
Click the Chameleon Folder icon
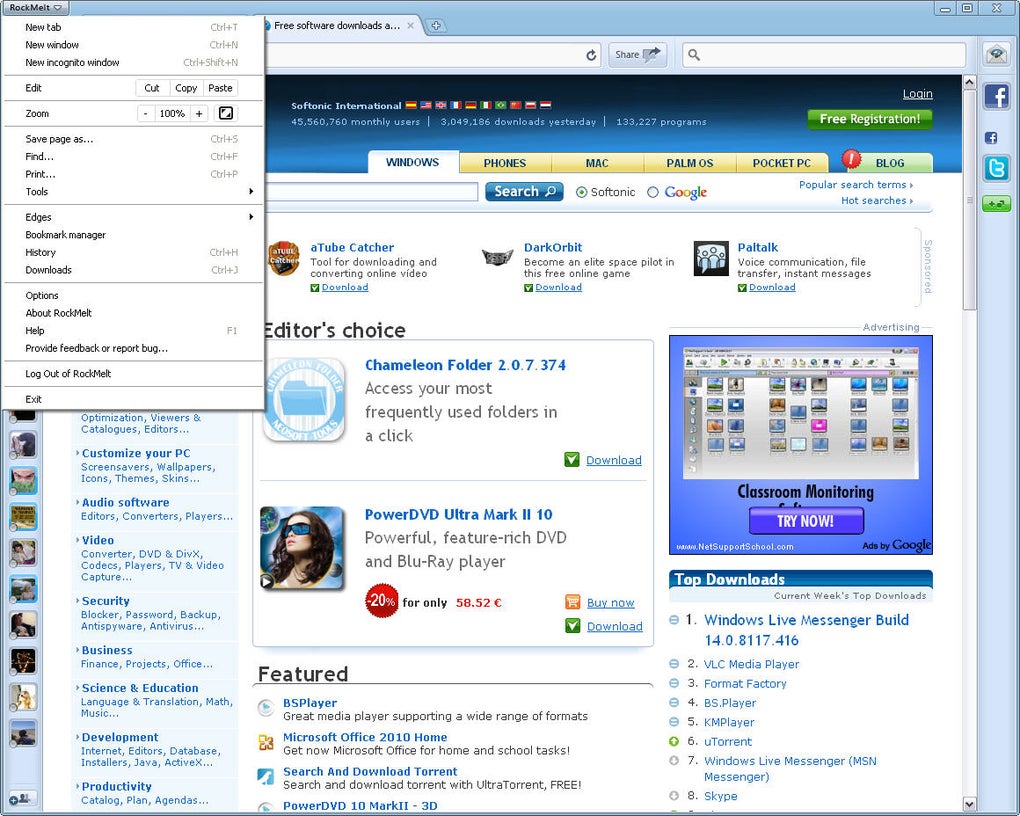(x=303, y=400)
